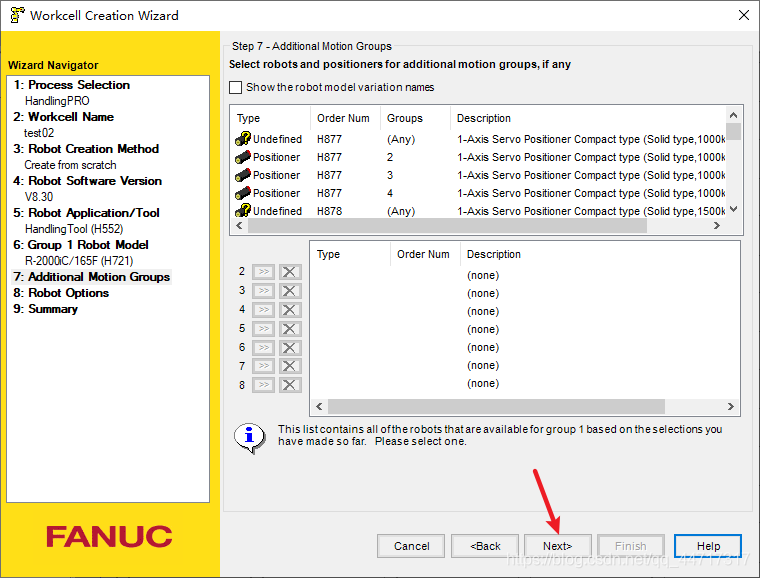Remove group 4 assignment with X button
Viewport: 760px width, 578px height.
pos(290,310)
